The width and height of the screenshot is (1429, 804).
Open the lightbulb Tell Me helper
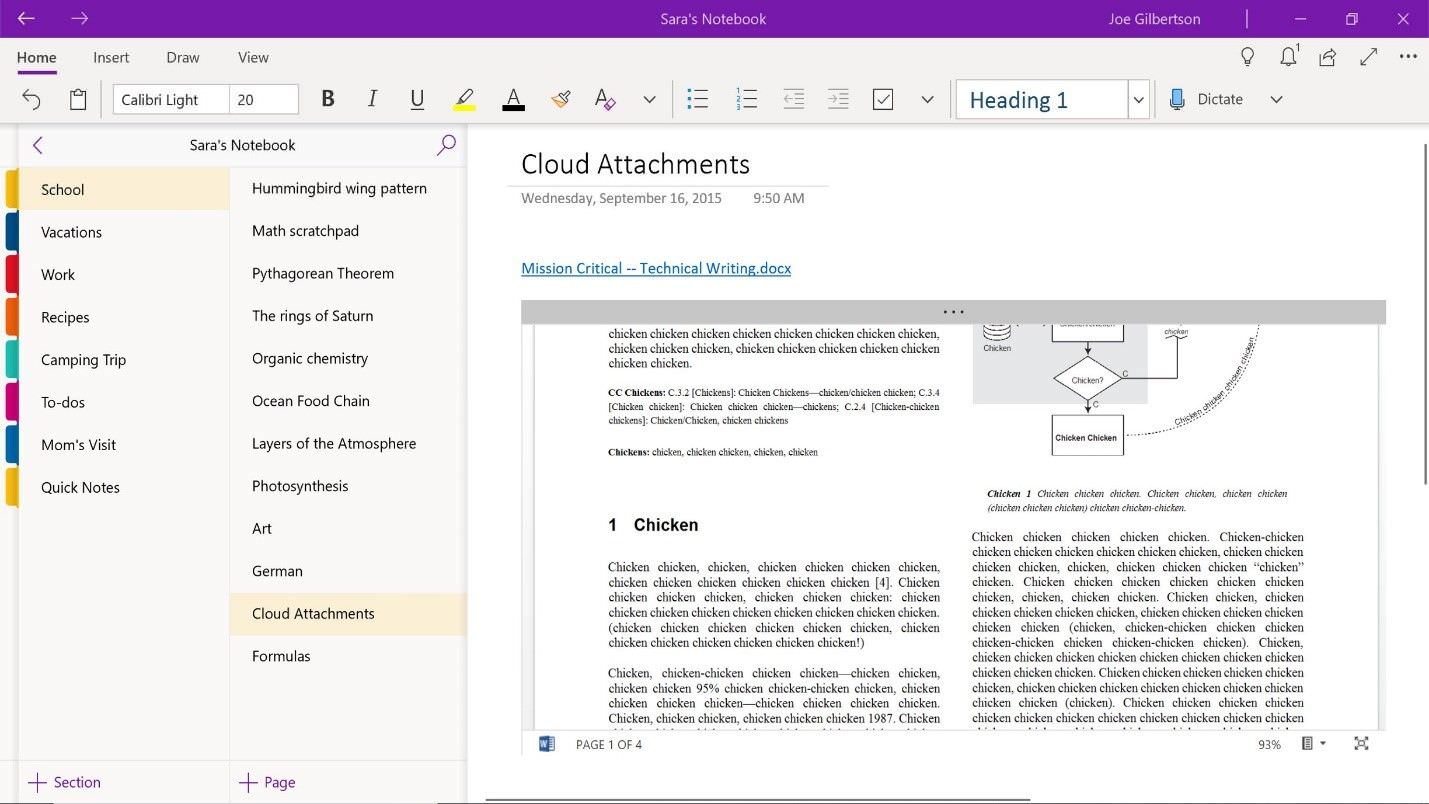pyautogui.click(x=1247, y=57)
